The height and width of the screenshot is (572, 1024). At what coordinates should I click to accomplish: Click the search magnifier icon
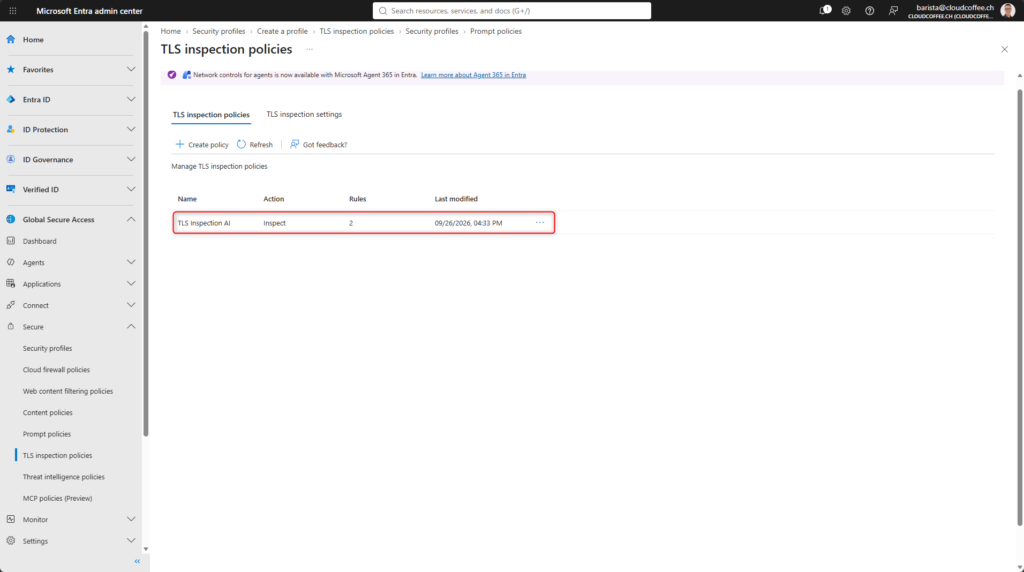(383, 10)
